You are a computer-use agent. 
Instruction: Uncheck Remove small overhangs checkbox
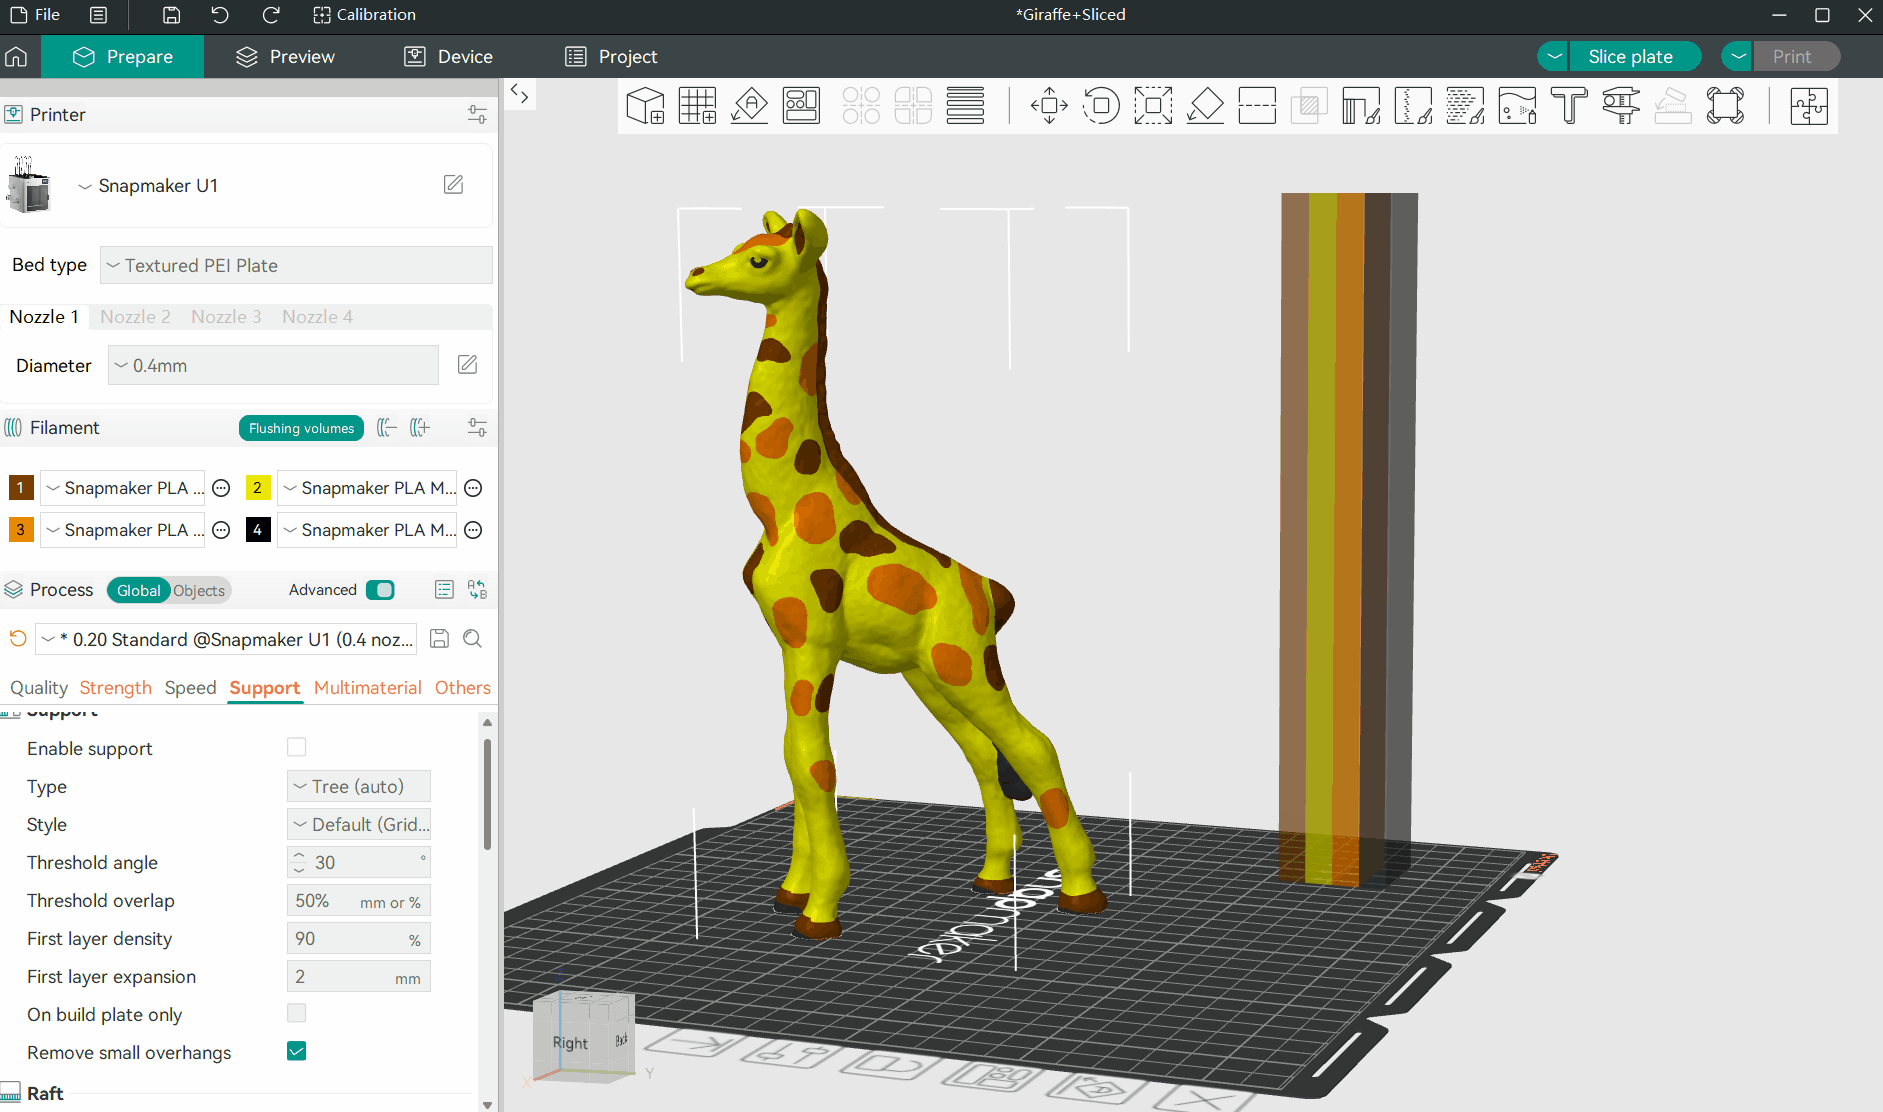tap(296, 1051)
